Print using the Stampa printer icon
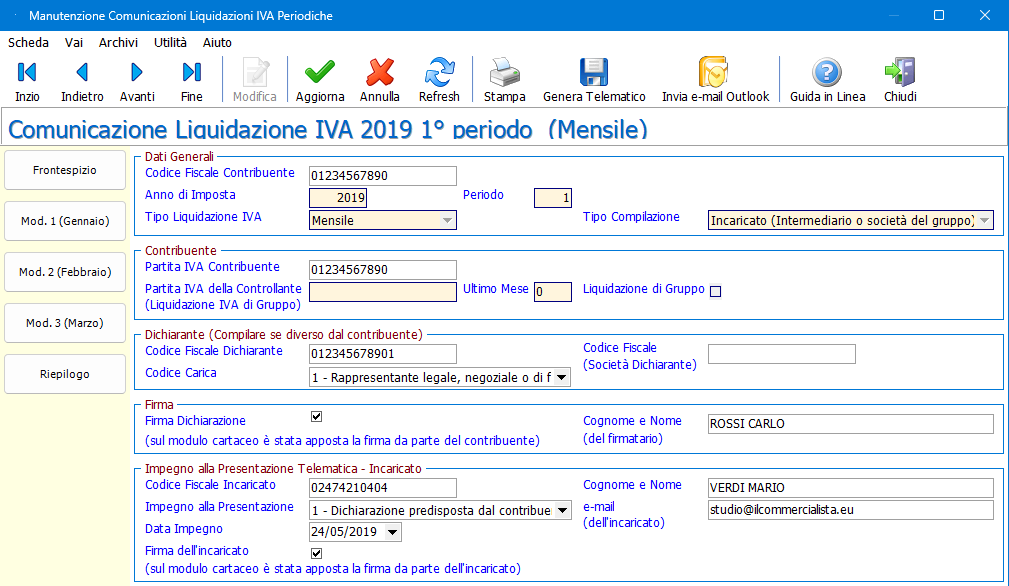The image size is (1009, 586). point(504,80)
